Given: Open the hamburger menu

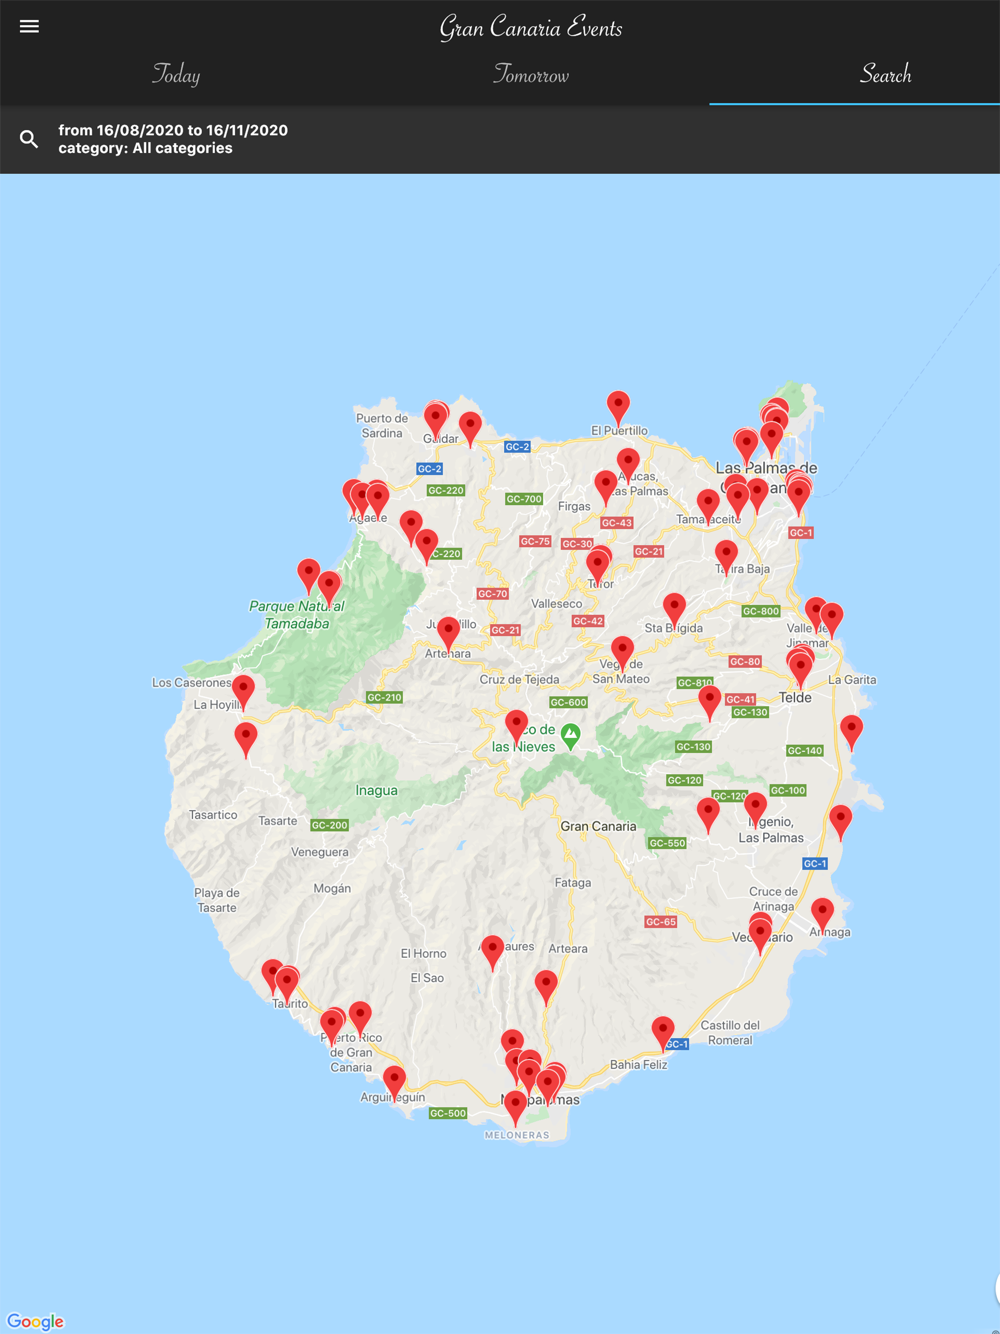Looking at the screenshot, I should [x=29, y=26].
